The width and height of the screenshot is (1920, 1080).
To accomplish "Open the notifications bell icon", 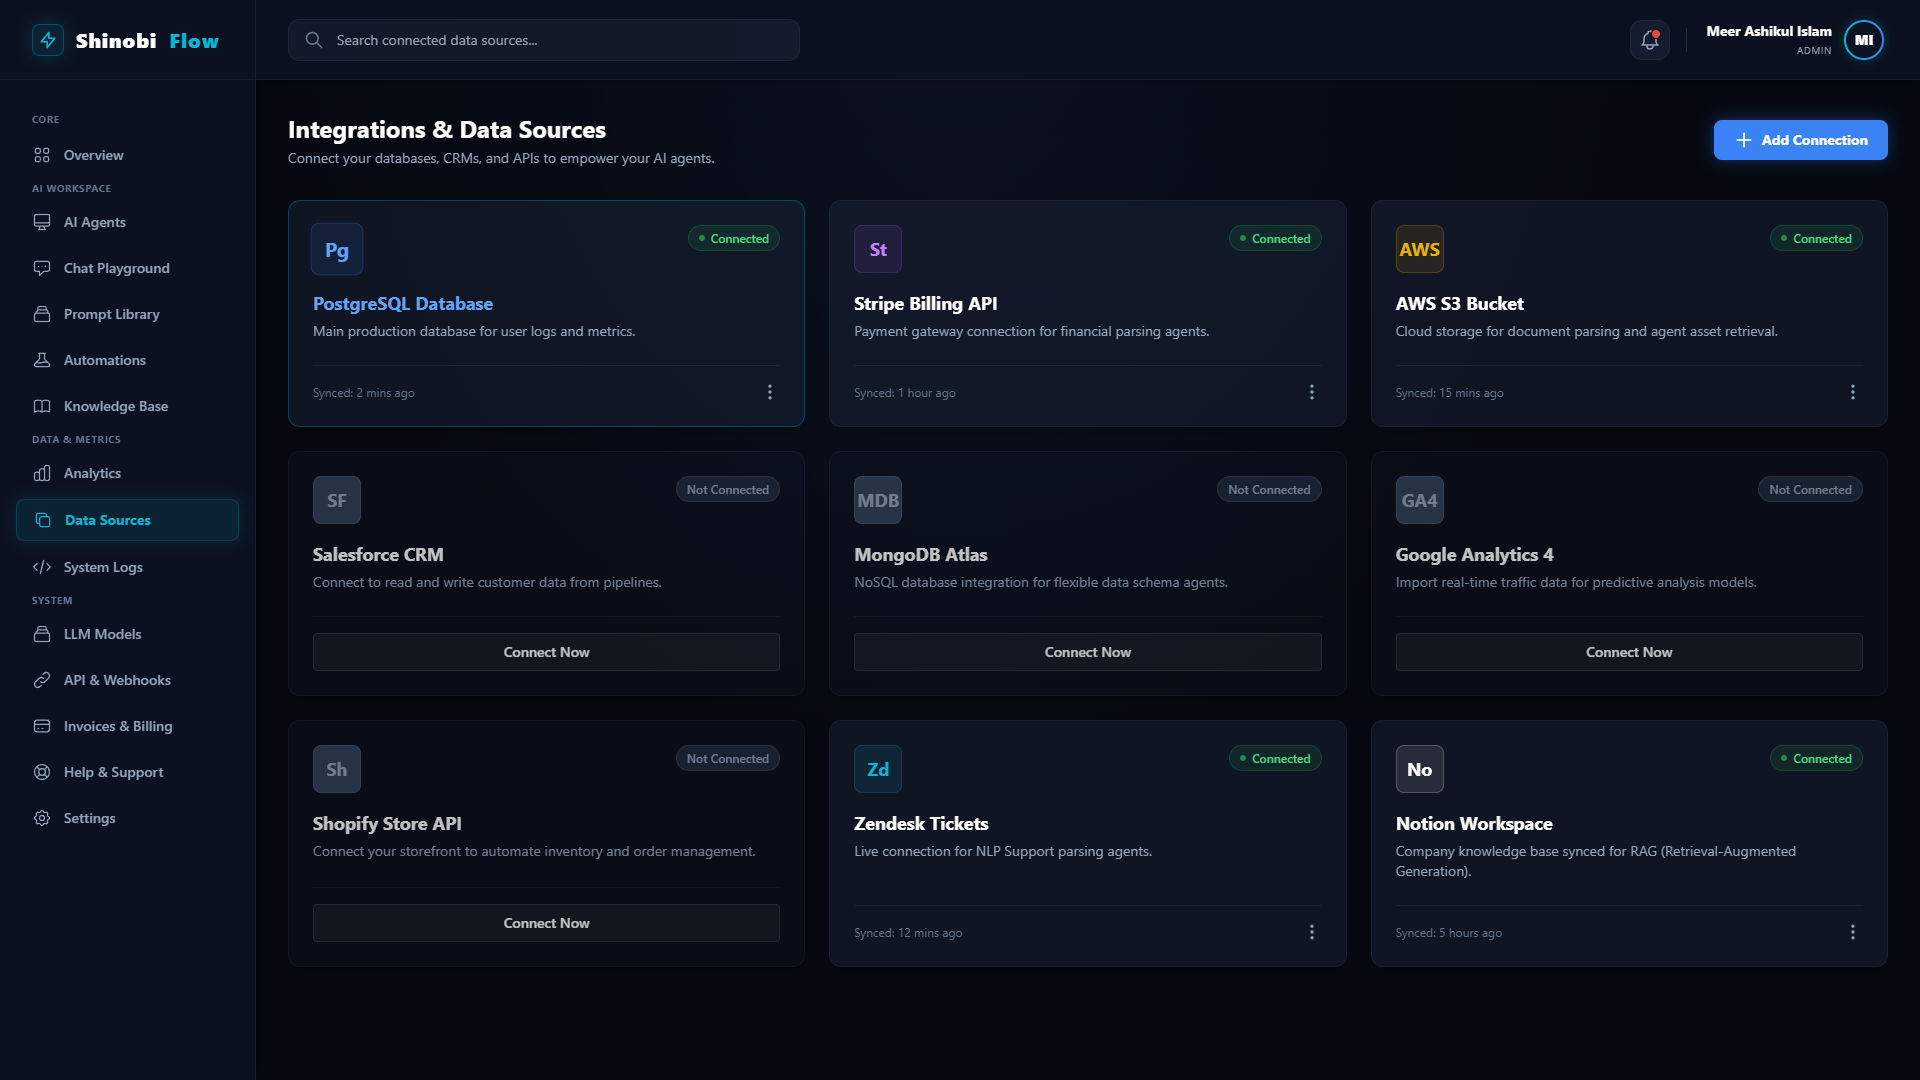I will [x=1650, y=40].
